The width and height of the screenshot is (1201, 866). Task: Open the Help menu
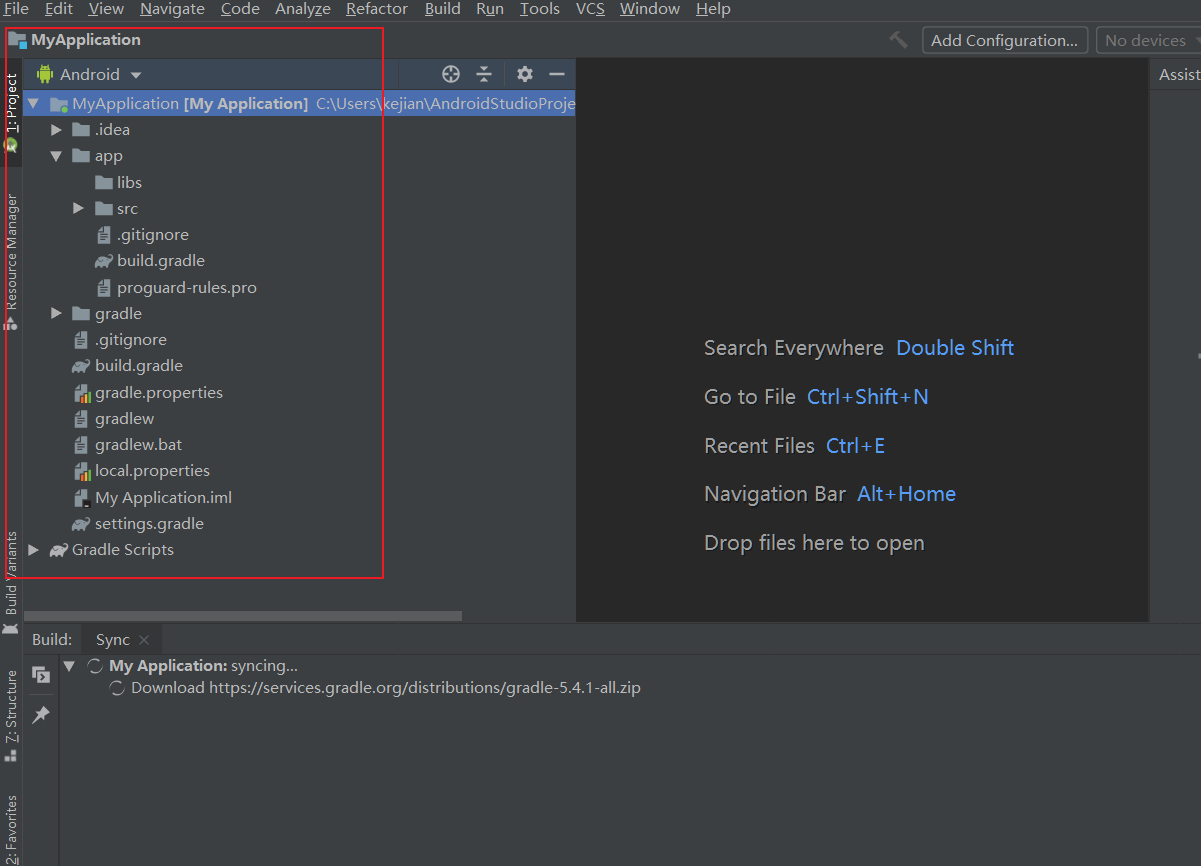(713, 9)
